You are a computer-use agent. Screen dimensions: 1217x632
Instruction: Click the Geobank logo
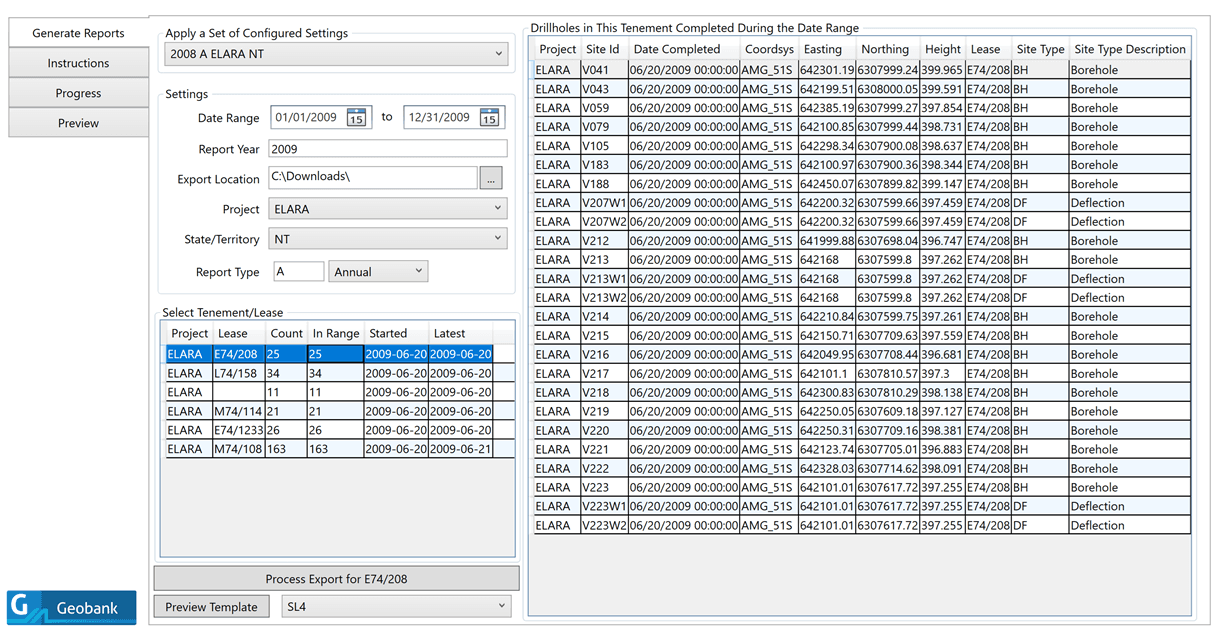[x=72, y=607]
